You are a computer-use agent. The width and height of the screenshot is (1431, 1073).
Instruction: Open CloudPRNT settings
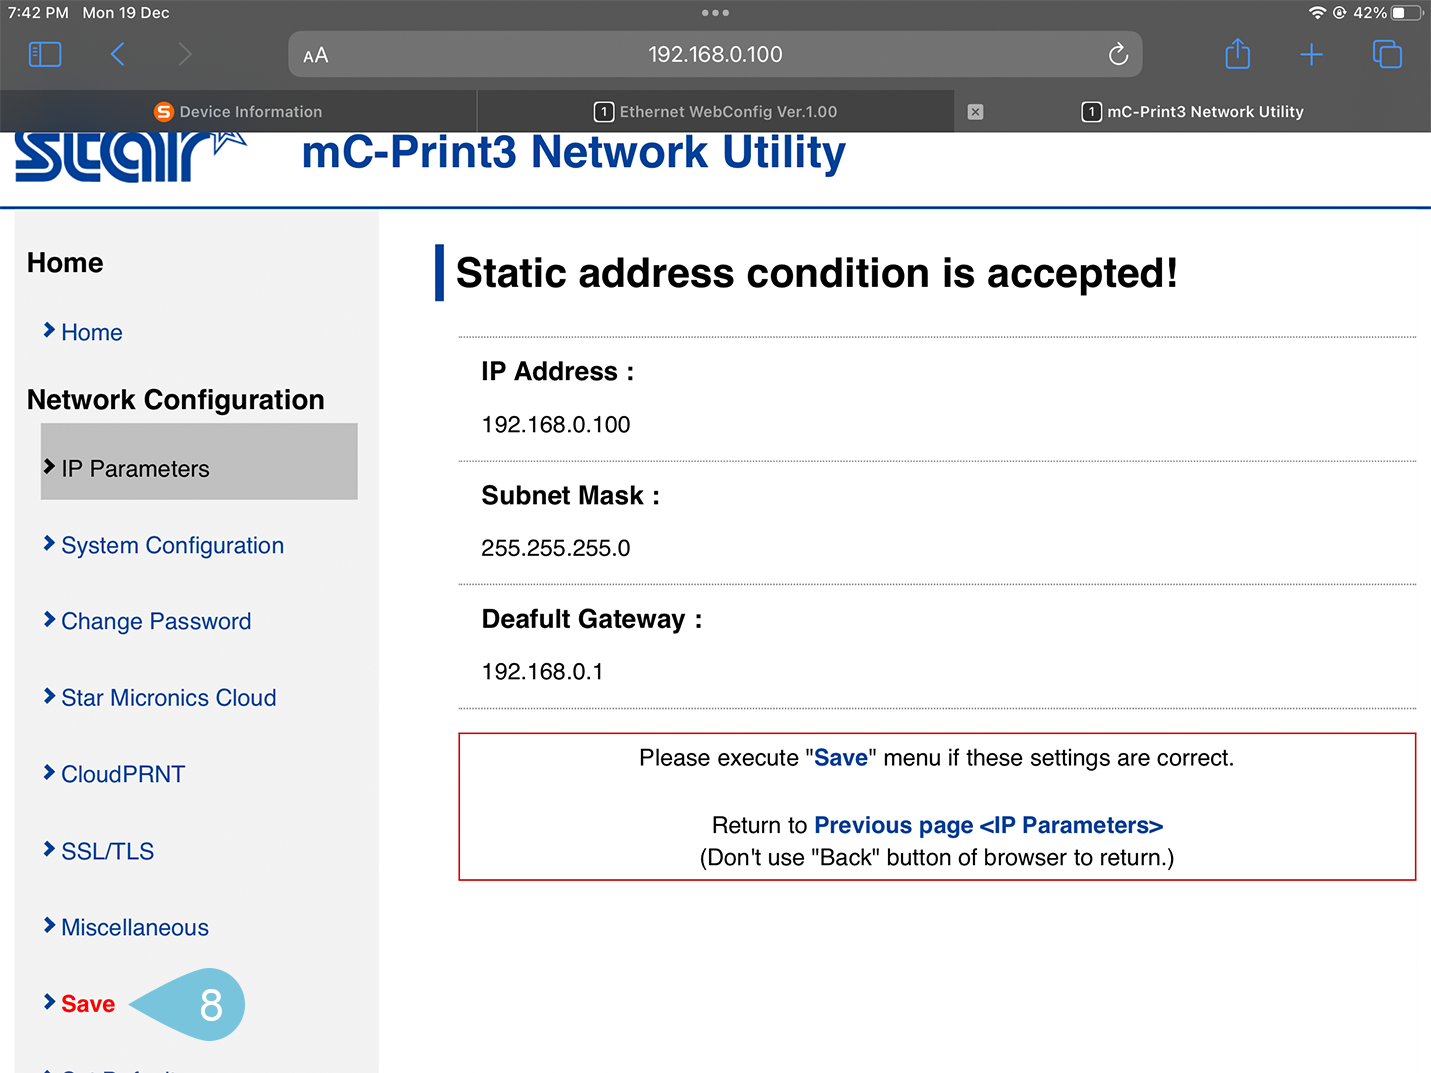pos(123,775)
